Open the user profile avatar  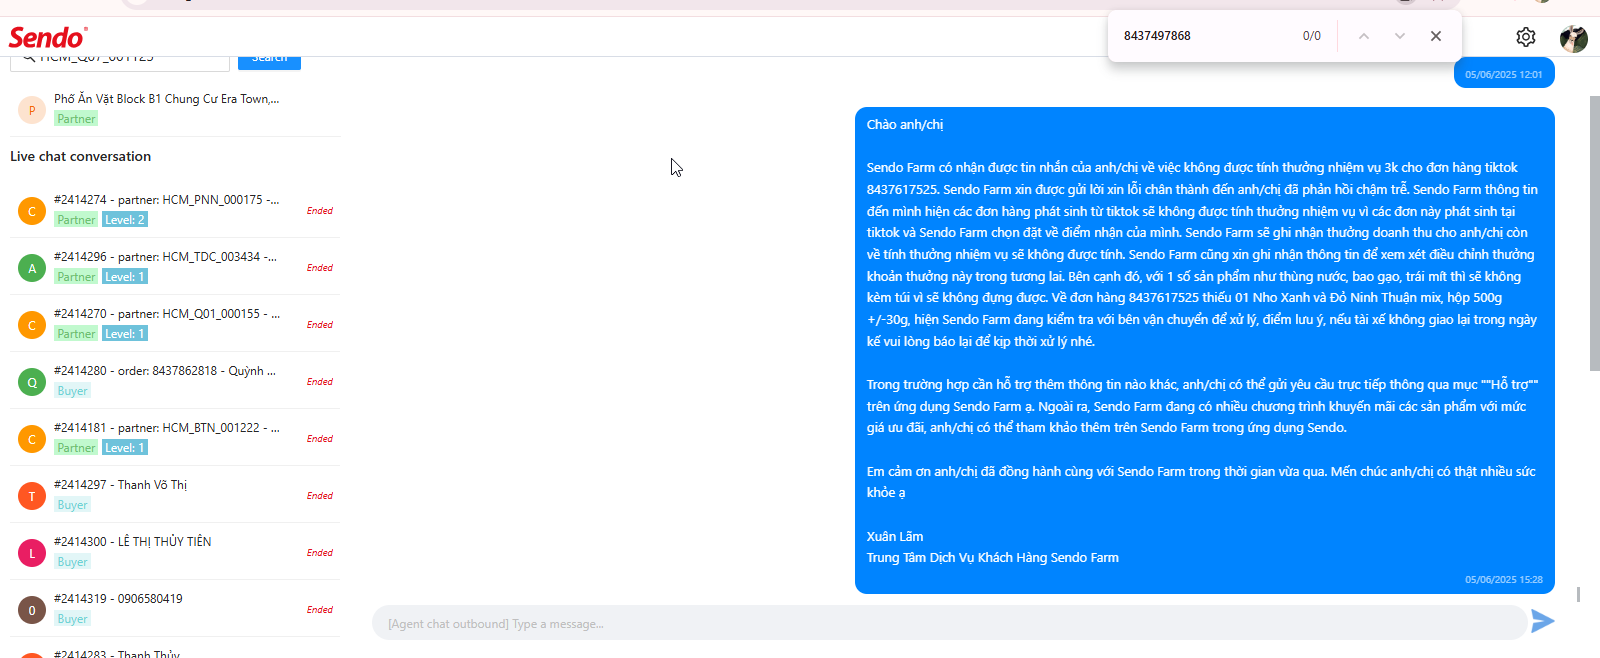1574,38
